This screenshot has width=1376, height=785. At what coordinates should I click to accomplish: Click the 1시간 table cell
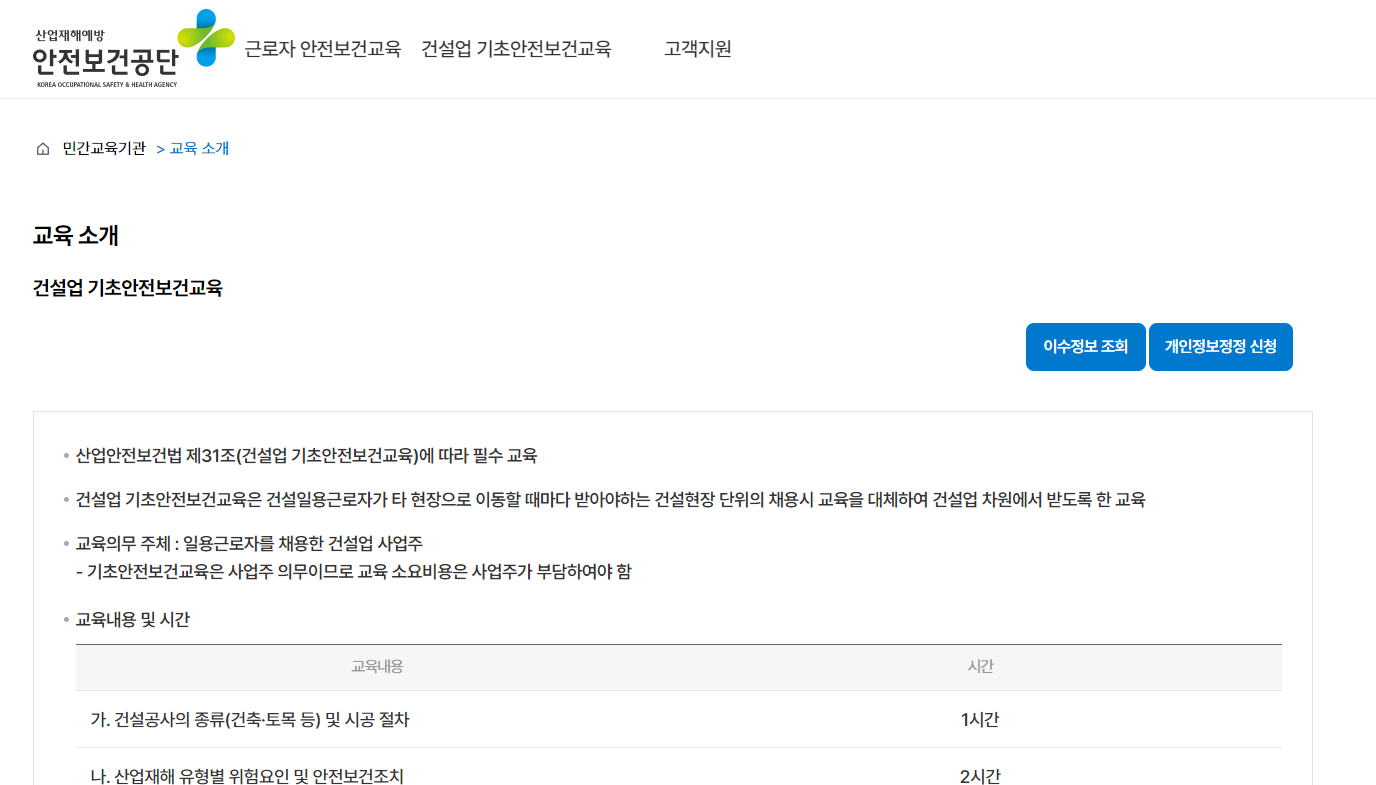tap(980, 720)
